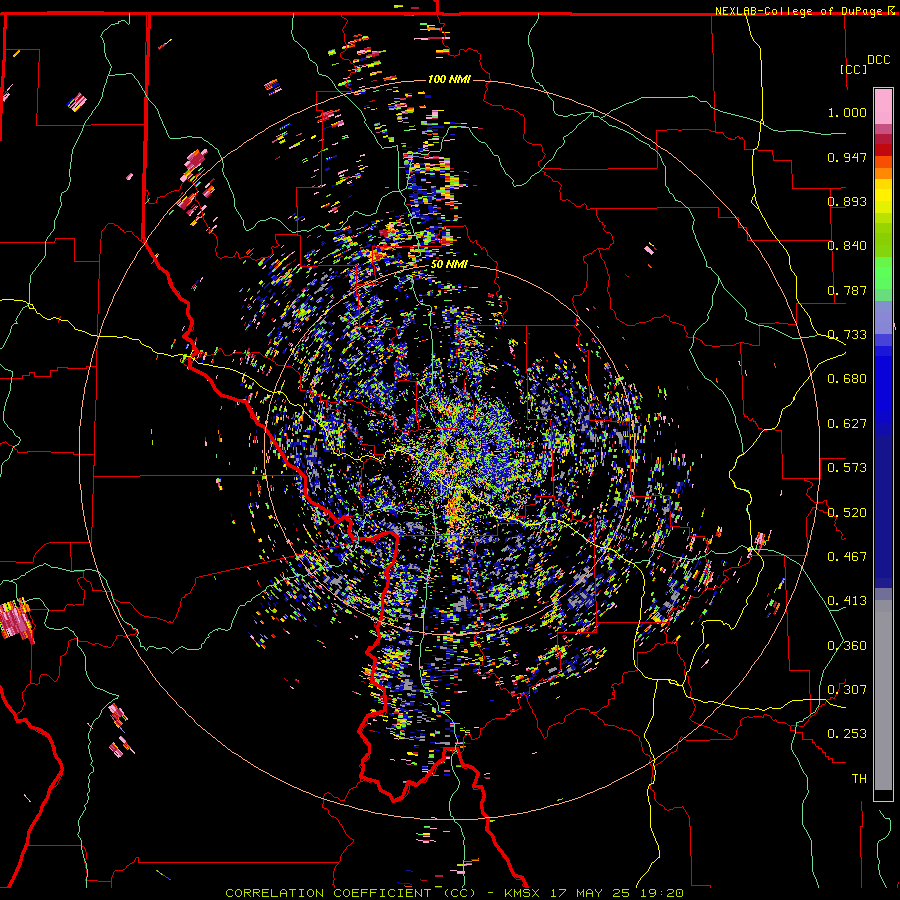Pick the red segment of color scale
Screen dimensions: 900x900
[883, 150]
